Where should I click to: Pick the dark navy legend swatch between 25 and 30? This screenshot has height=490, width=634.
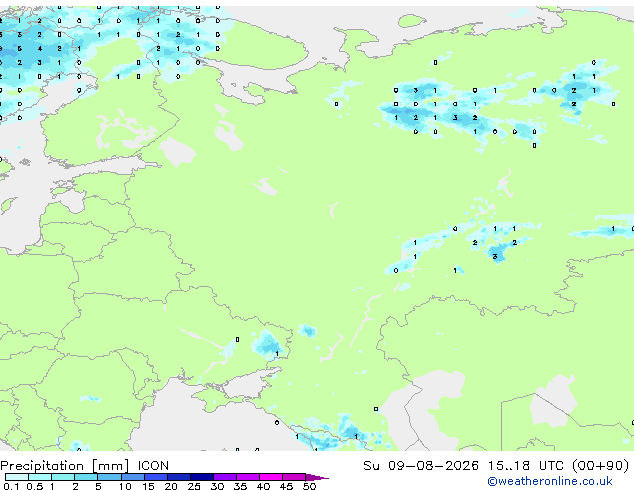pos(202,477)
